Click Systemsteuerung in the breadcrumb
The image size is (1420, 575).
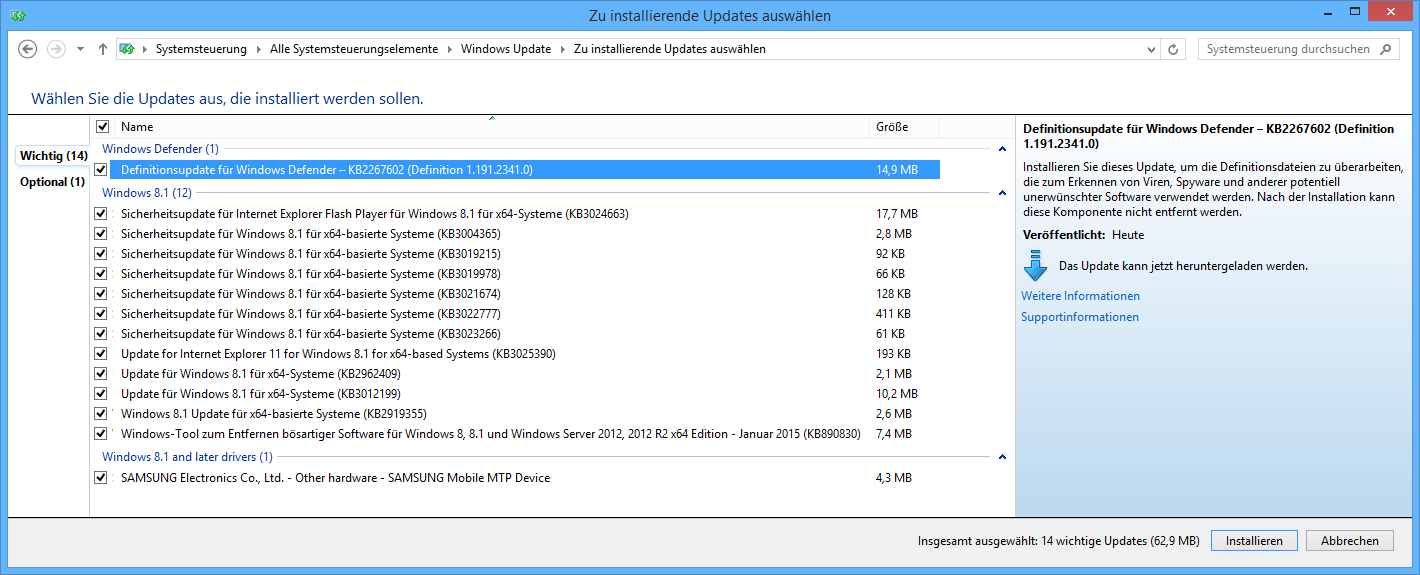tap(201, 49)
